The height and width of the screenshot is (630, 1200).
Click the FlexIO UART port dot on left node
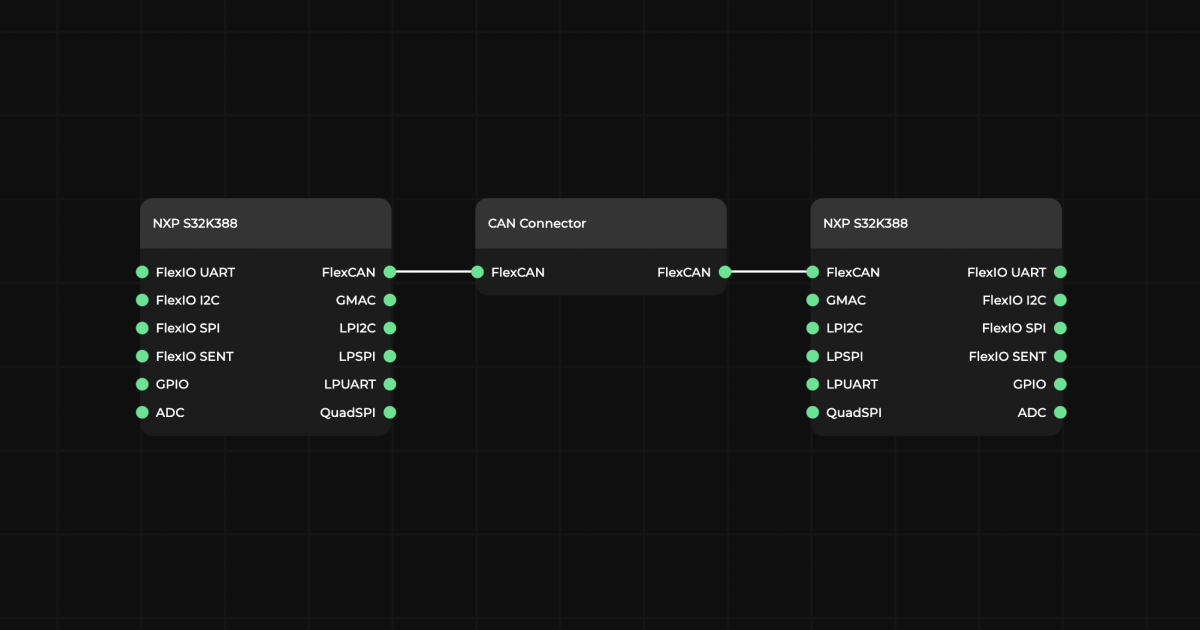pos(142,272)
